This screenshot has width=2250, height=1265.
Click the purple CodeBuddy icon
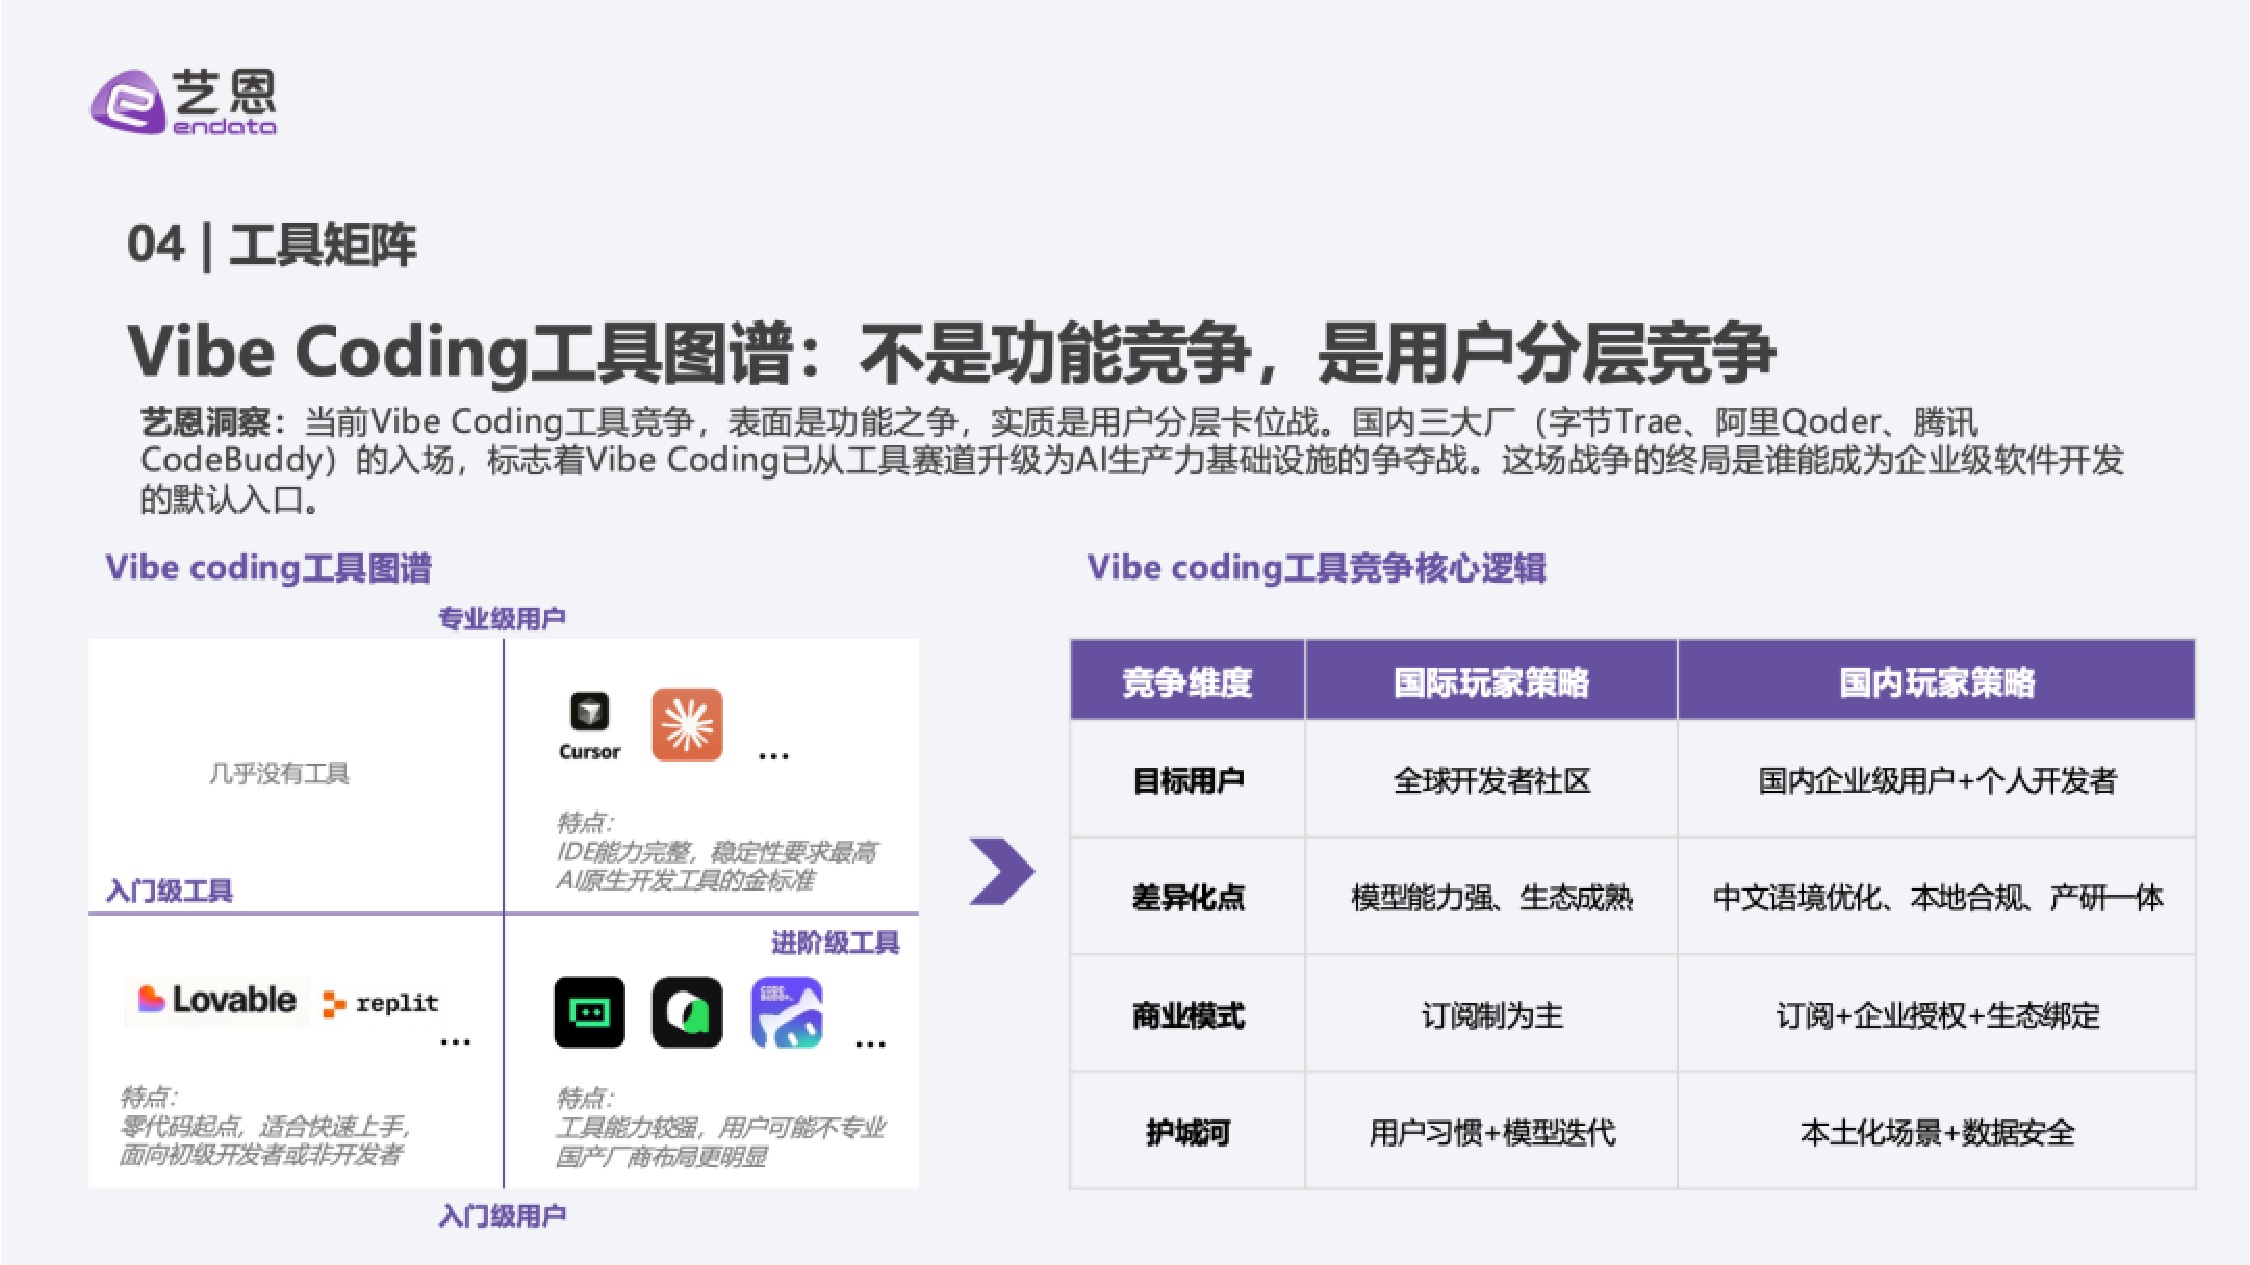(787, 1013)
